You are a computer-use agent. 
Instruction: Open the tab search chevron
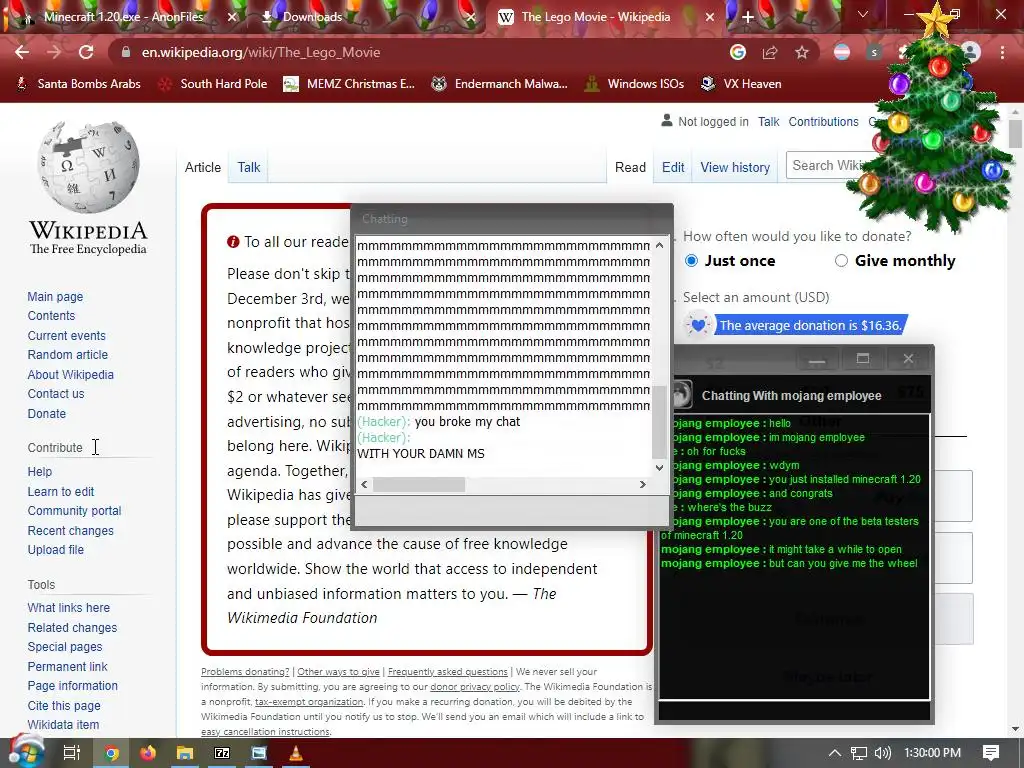[x=863, y=14]
